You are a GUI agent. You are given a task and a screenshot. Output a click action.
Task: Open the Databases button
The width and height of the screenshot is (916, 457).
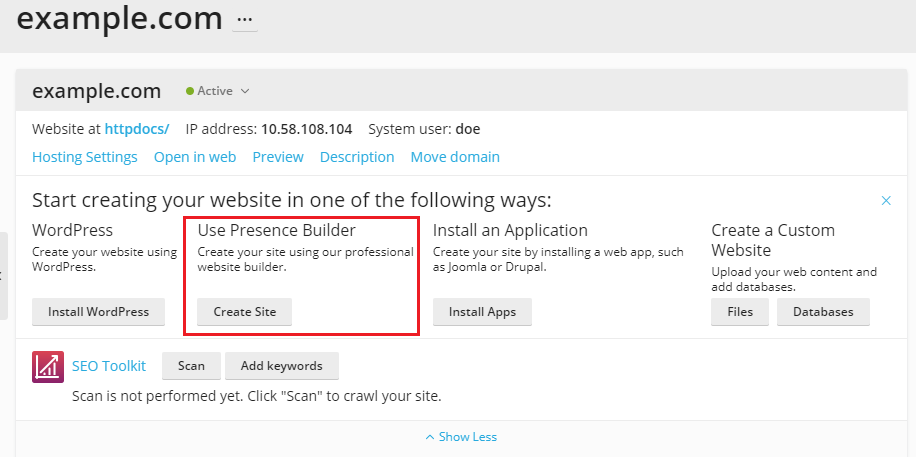823,312
